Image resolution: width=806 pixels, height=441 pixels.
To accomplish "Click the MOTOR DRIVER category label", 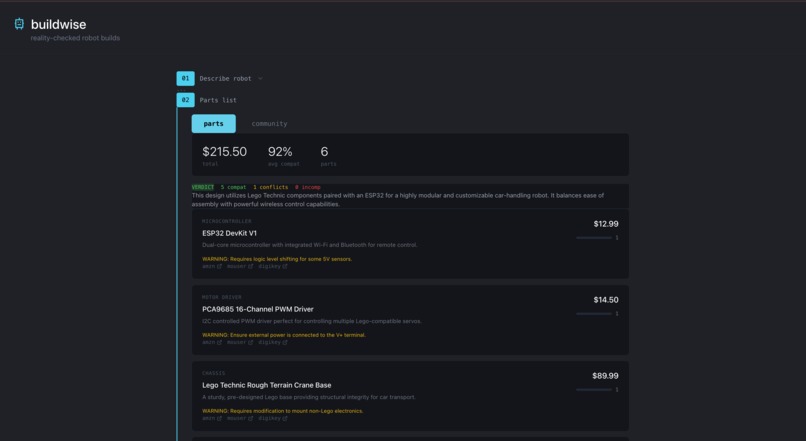I will coord(222,298).
